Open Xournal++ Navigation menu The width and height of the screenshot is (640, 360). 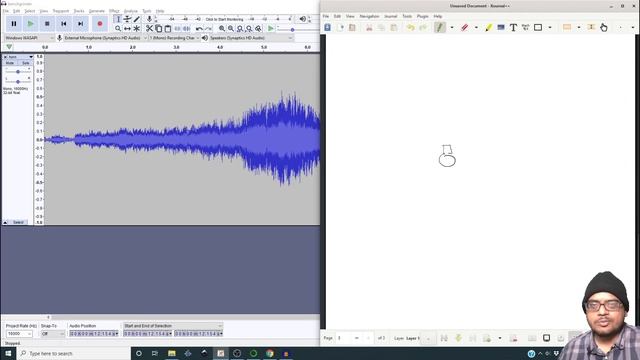[369, 16]
